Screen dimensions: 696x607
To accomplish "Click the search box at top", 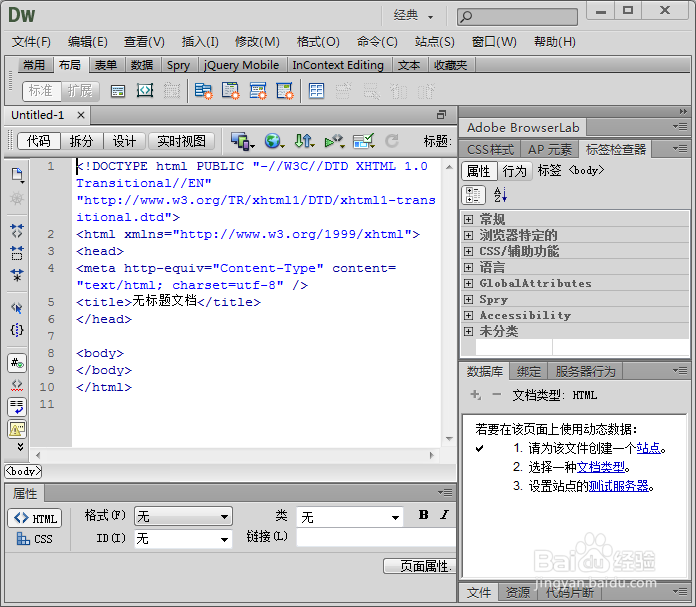I will pyautogui.click(x=517, y=17).
